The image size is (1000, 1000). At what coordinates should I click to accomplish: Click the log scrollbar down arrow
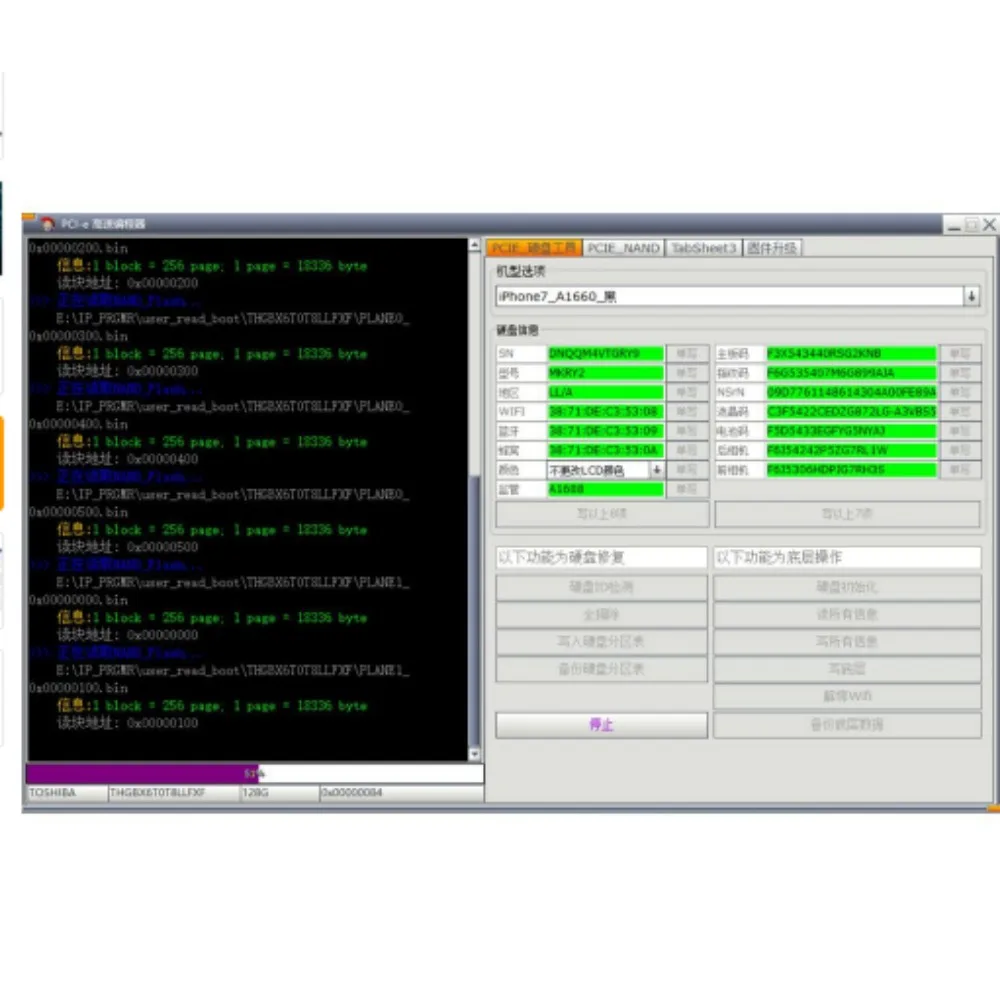[x=474, y=754]
